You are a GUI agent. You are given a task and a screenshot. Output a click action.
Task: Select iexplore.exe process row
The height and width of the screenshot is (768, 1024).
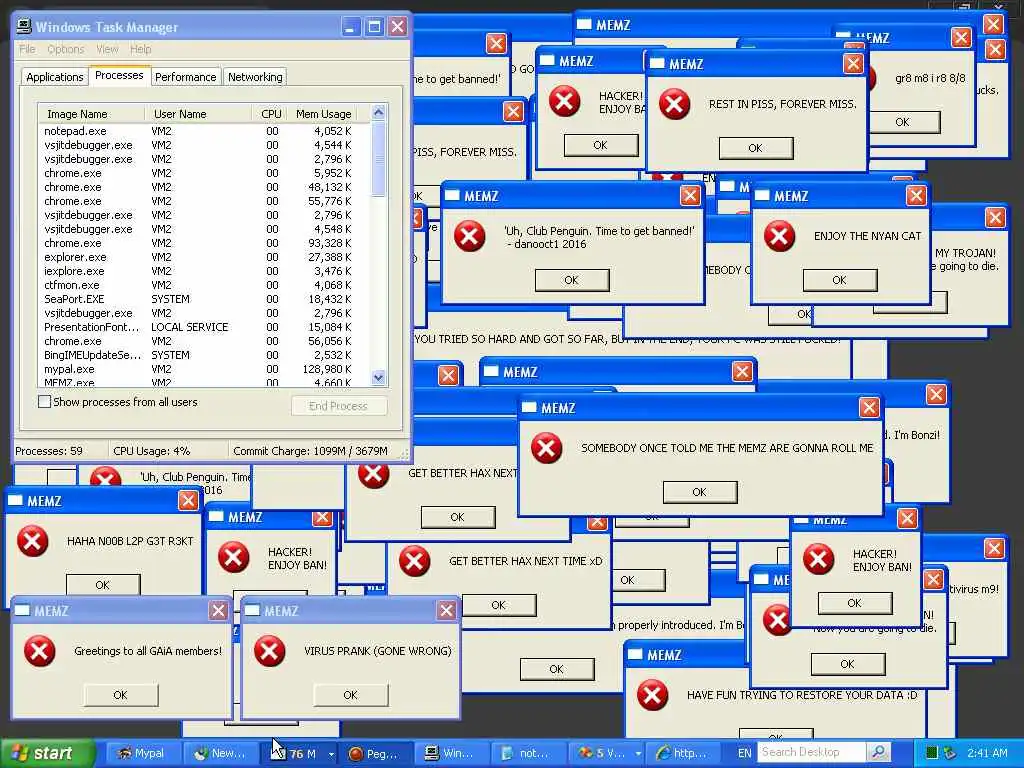pyautogui.click(x=204, y=271)
